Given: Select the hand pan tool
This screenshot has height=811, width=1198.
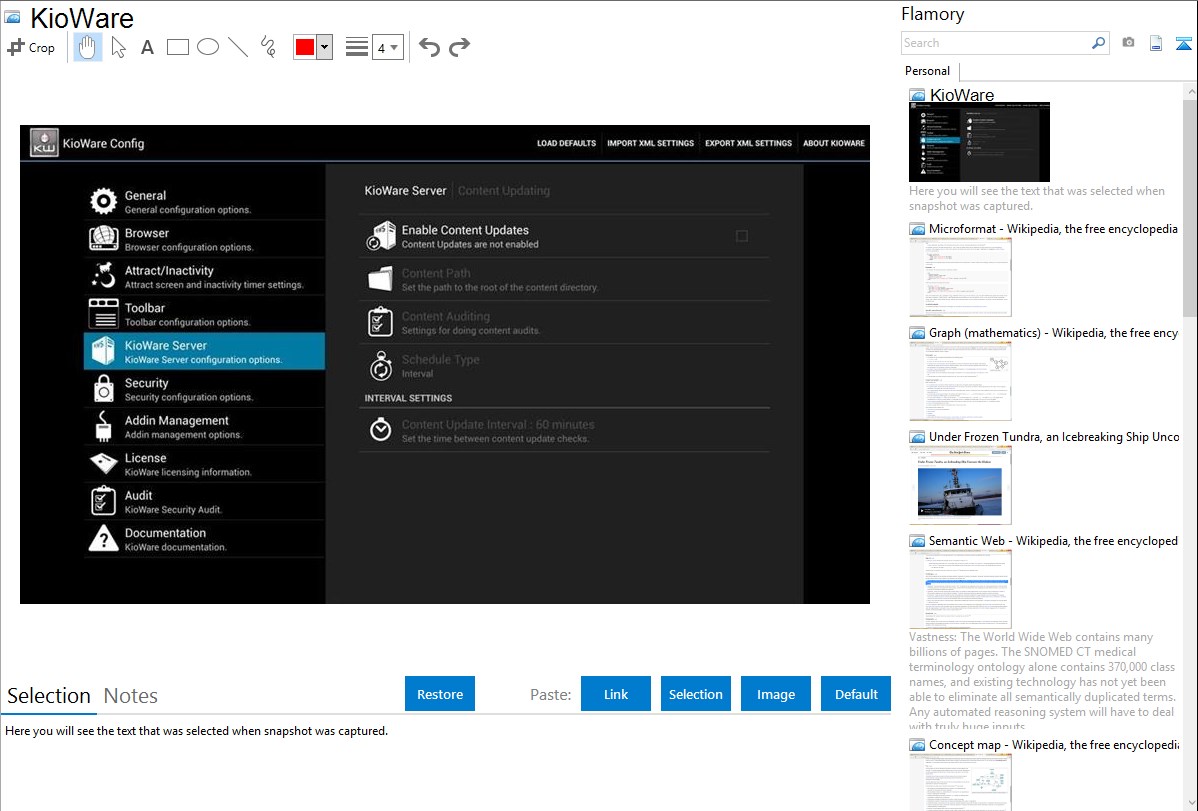Looking at the screenshot, I should pos(87,47).
